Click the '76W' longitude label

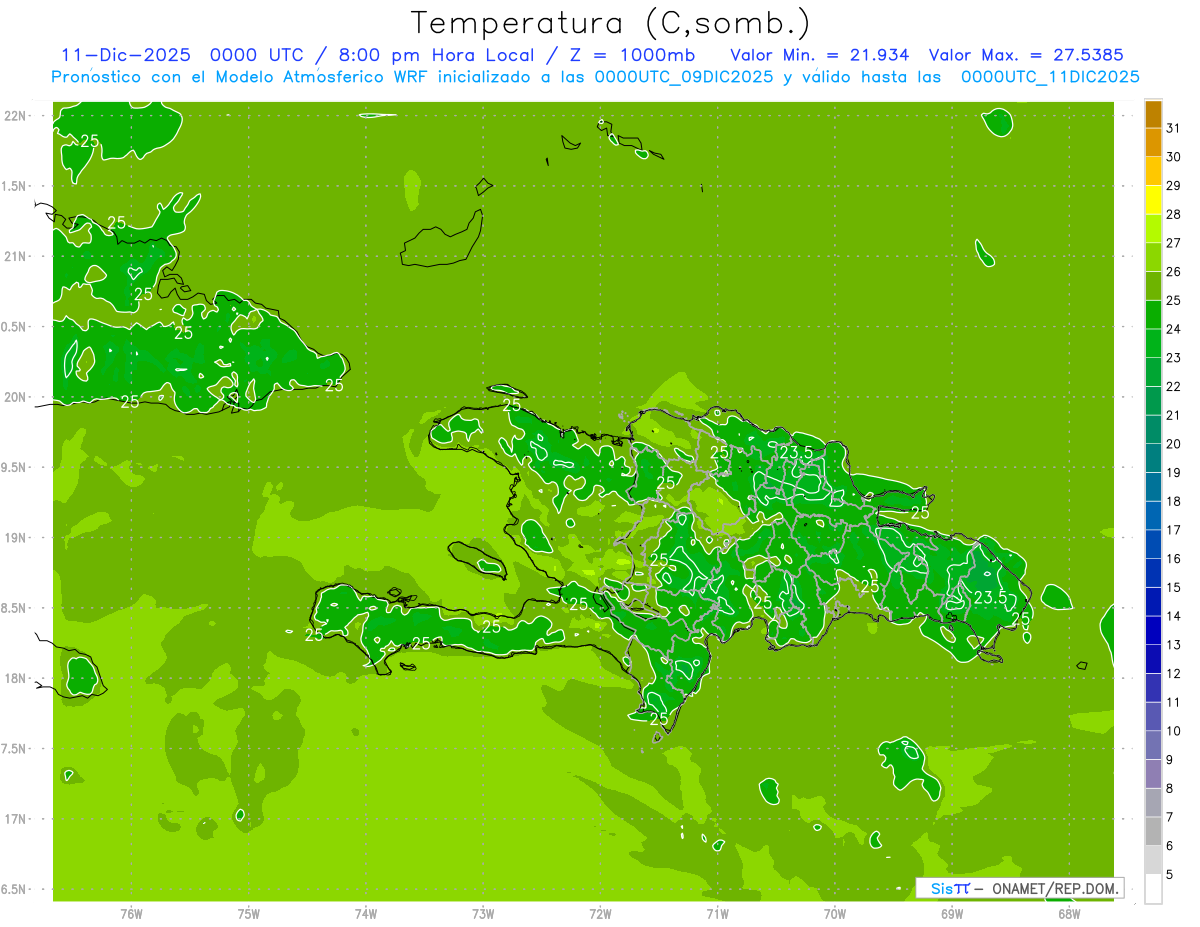pyautogui.click(x=131, y=913)
